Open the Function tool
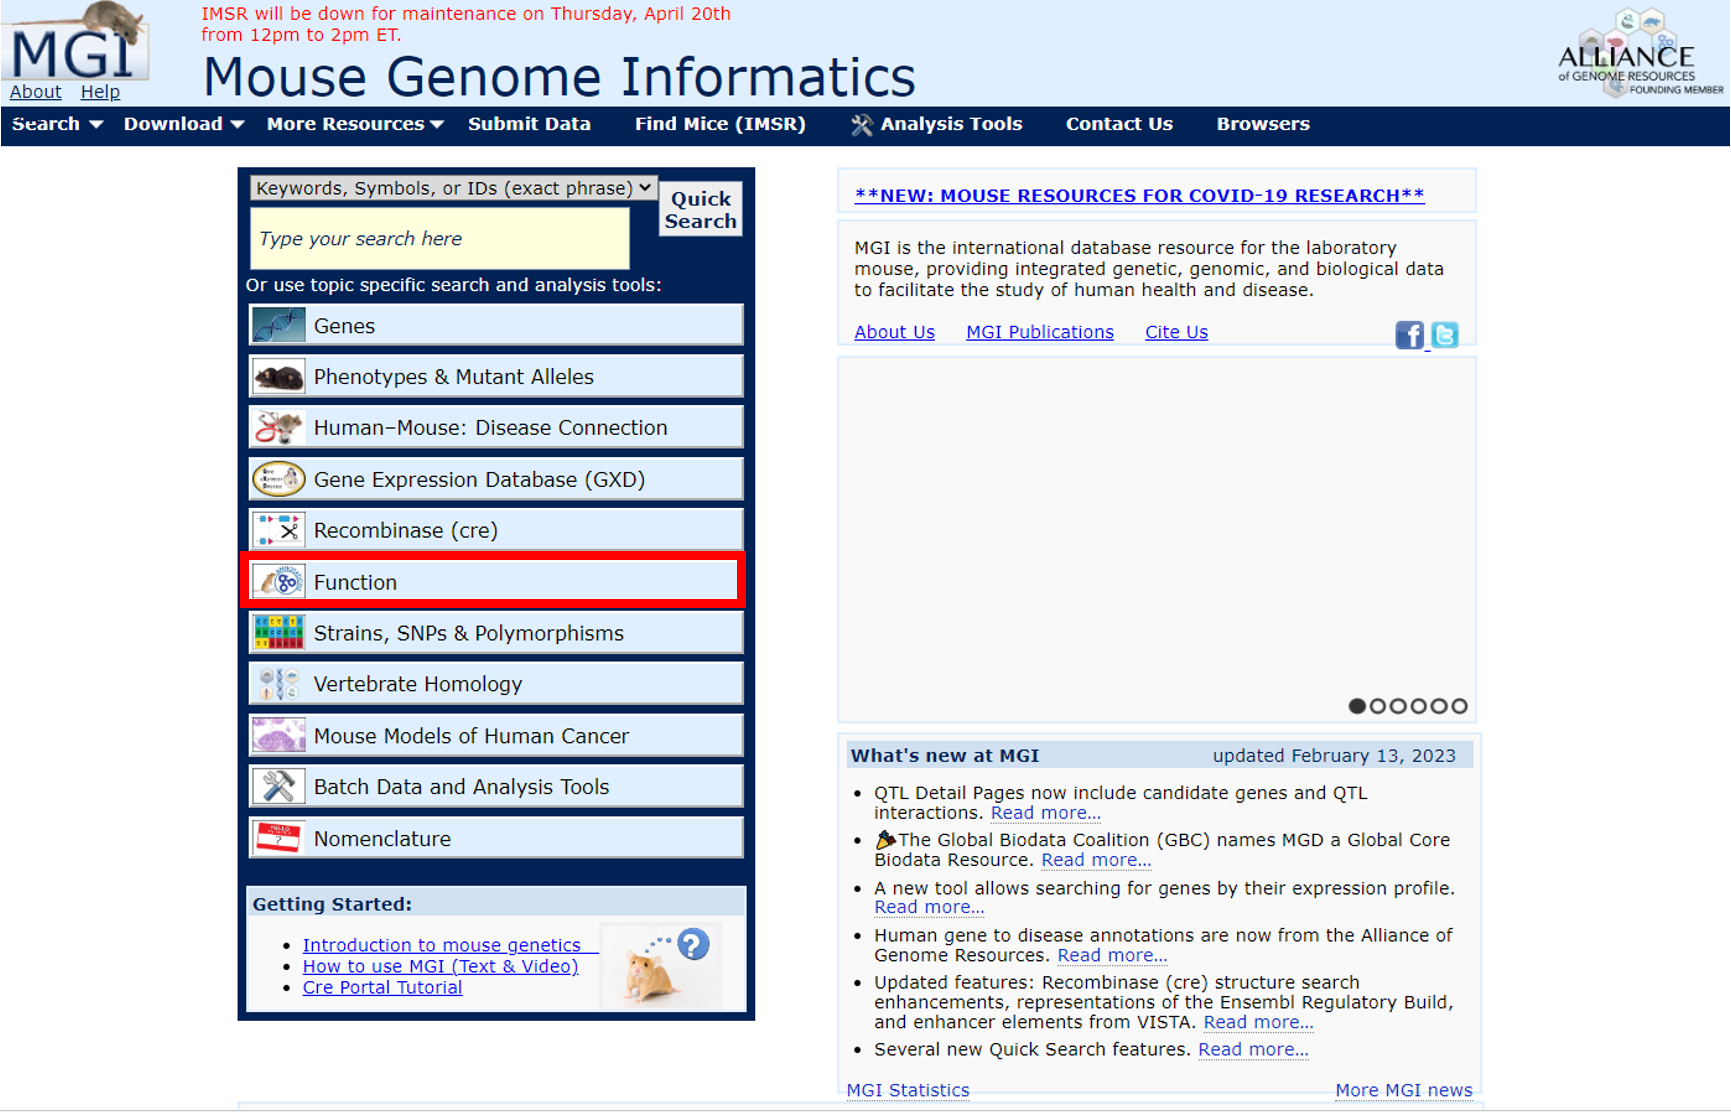Image resolution: width=1731 pixels, height=1112 pixels. [496, 582]
